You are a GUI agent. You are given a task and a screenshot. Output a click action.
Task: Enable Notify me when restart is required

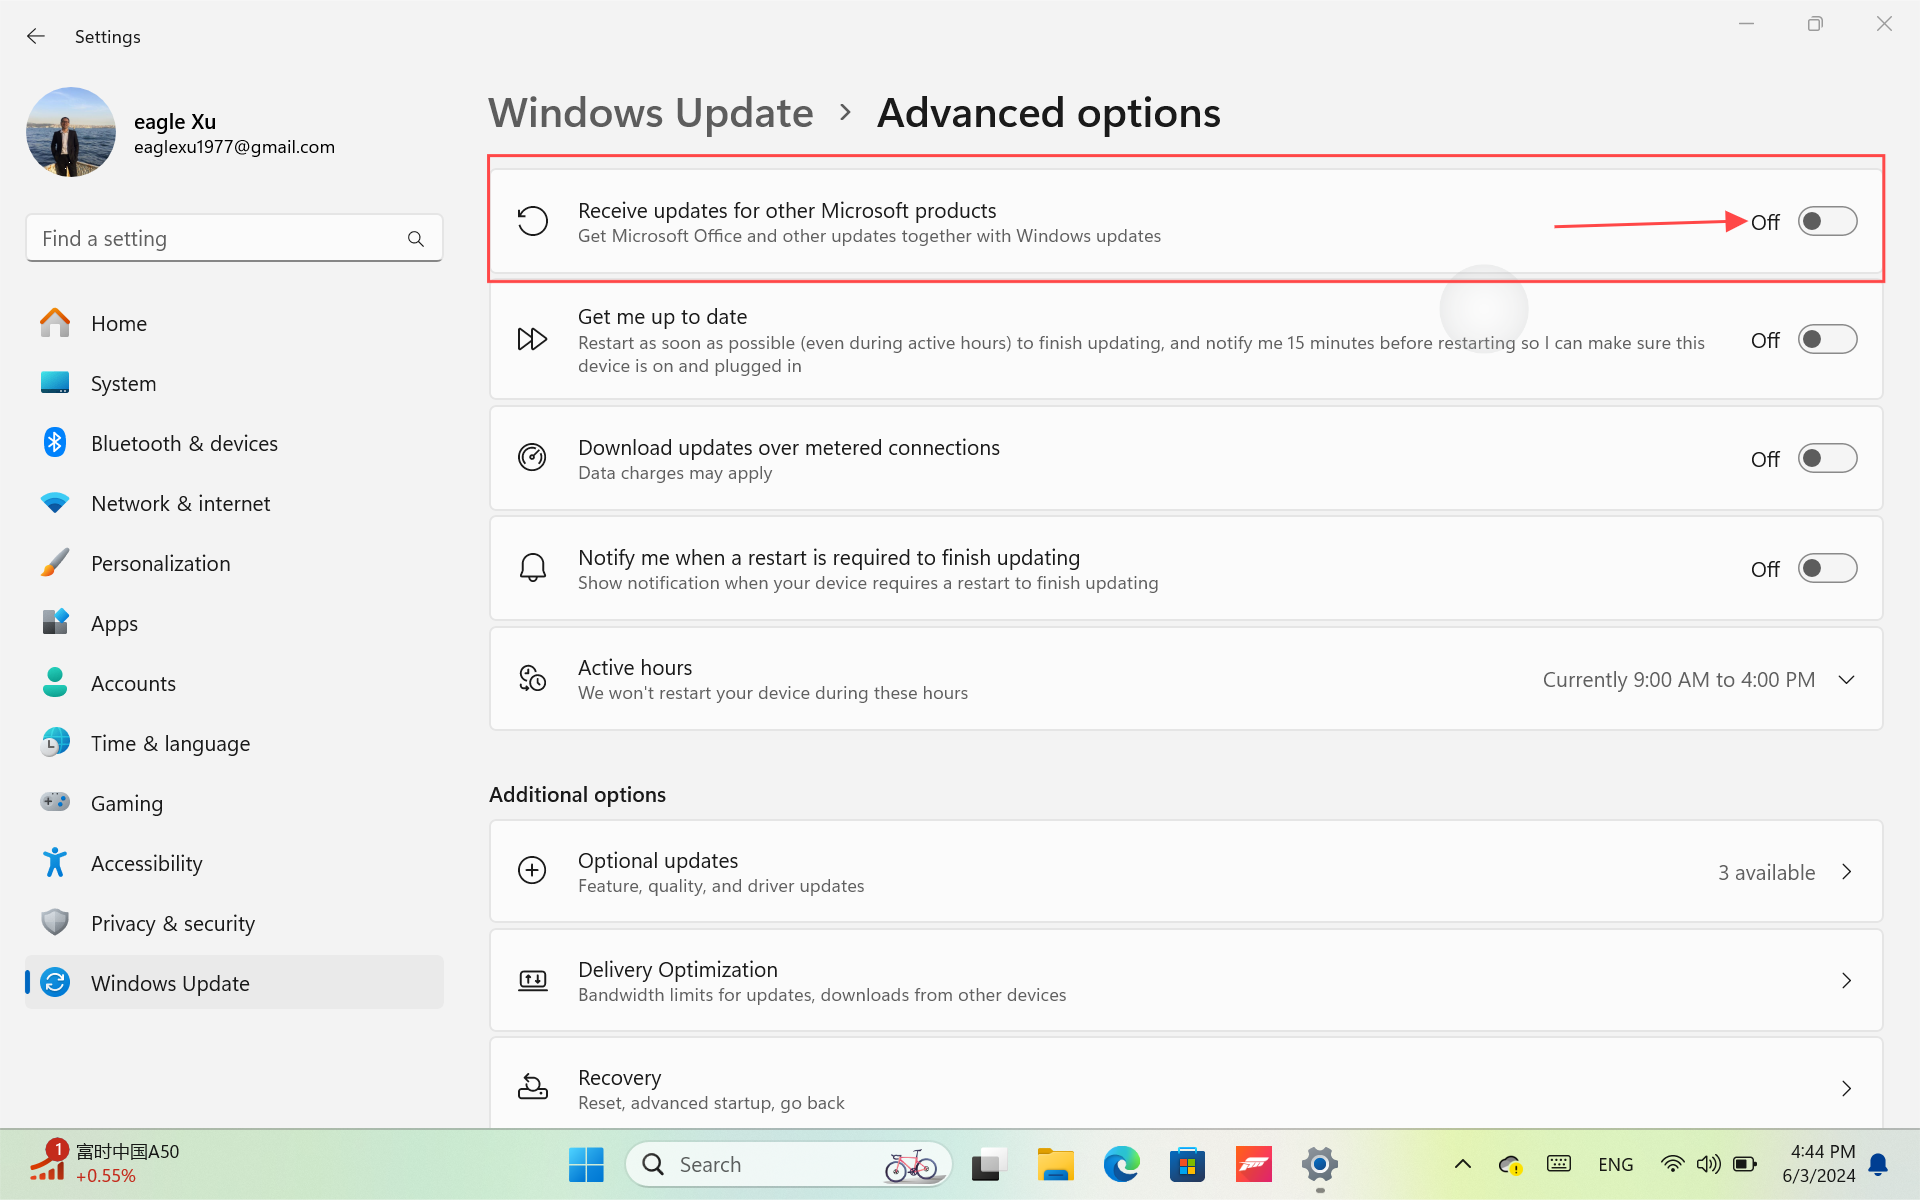[1827, 568]
